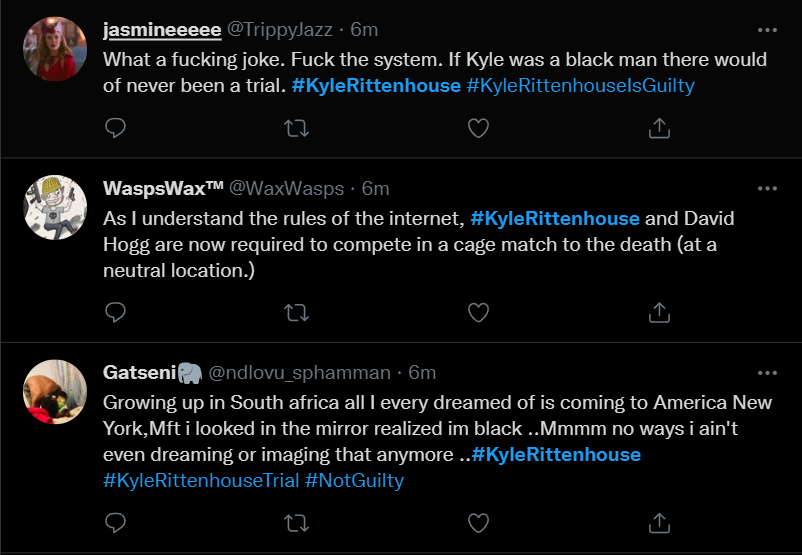Reply to Gatseni's tweet
This screenshot has height=555, width=802.
tap(115, 522)
